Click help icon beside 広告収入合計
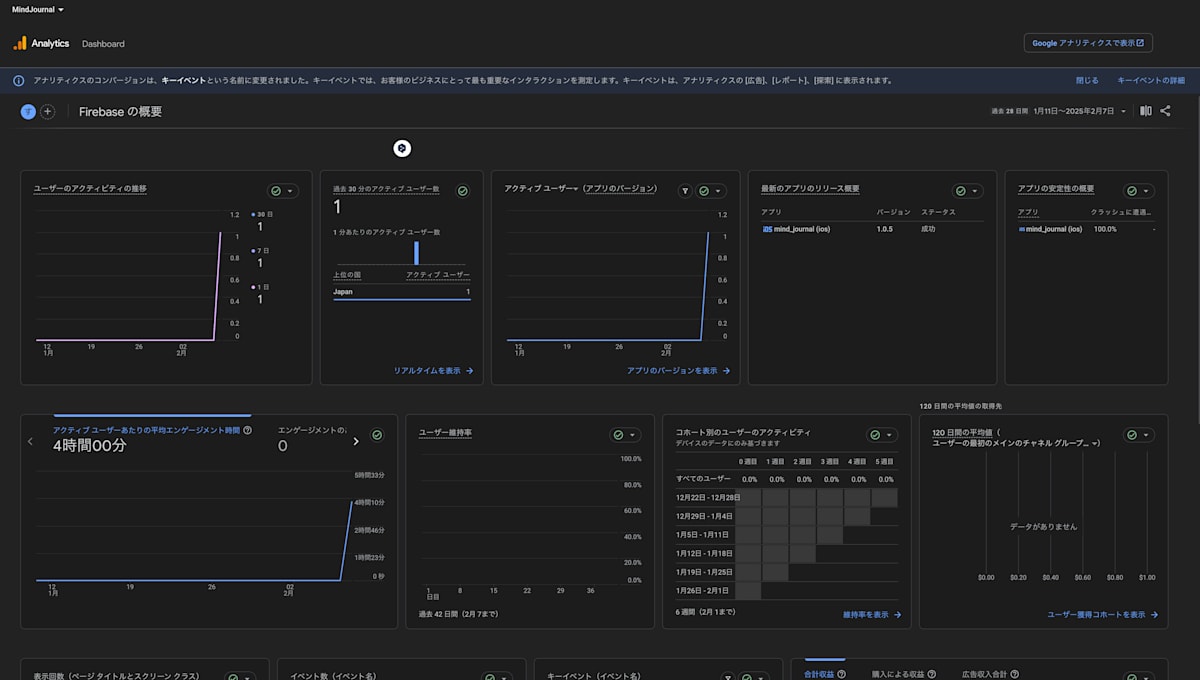The height and width of the screenshot is (680, 1200). coord(1015,675)
